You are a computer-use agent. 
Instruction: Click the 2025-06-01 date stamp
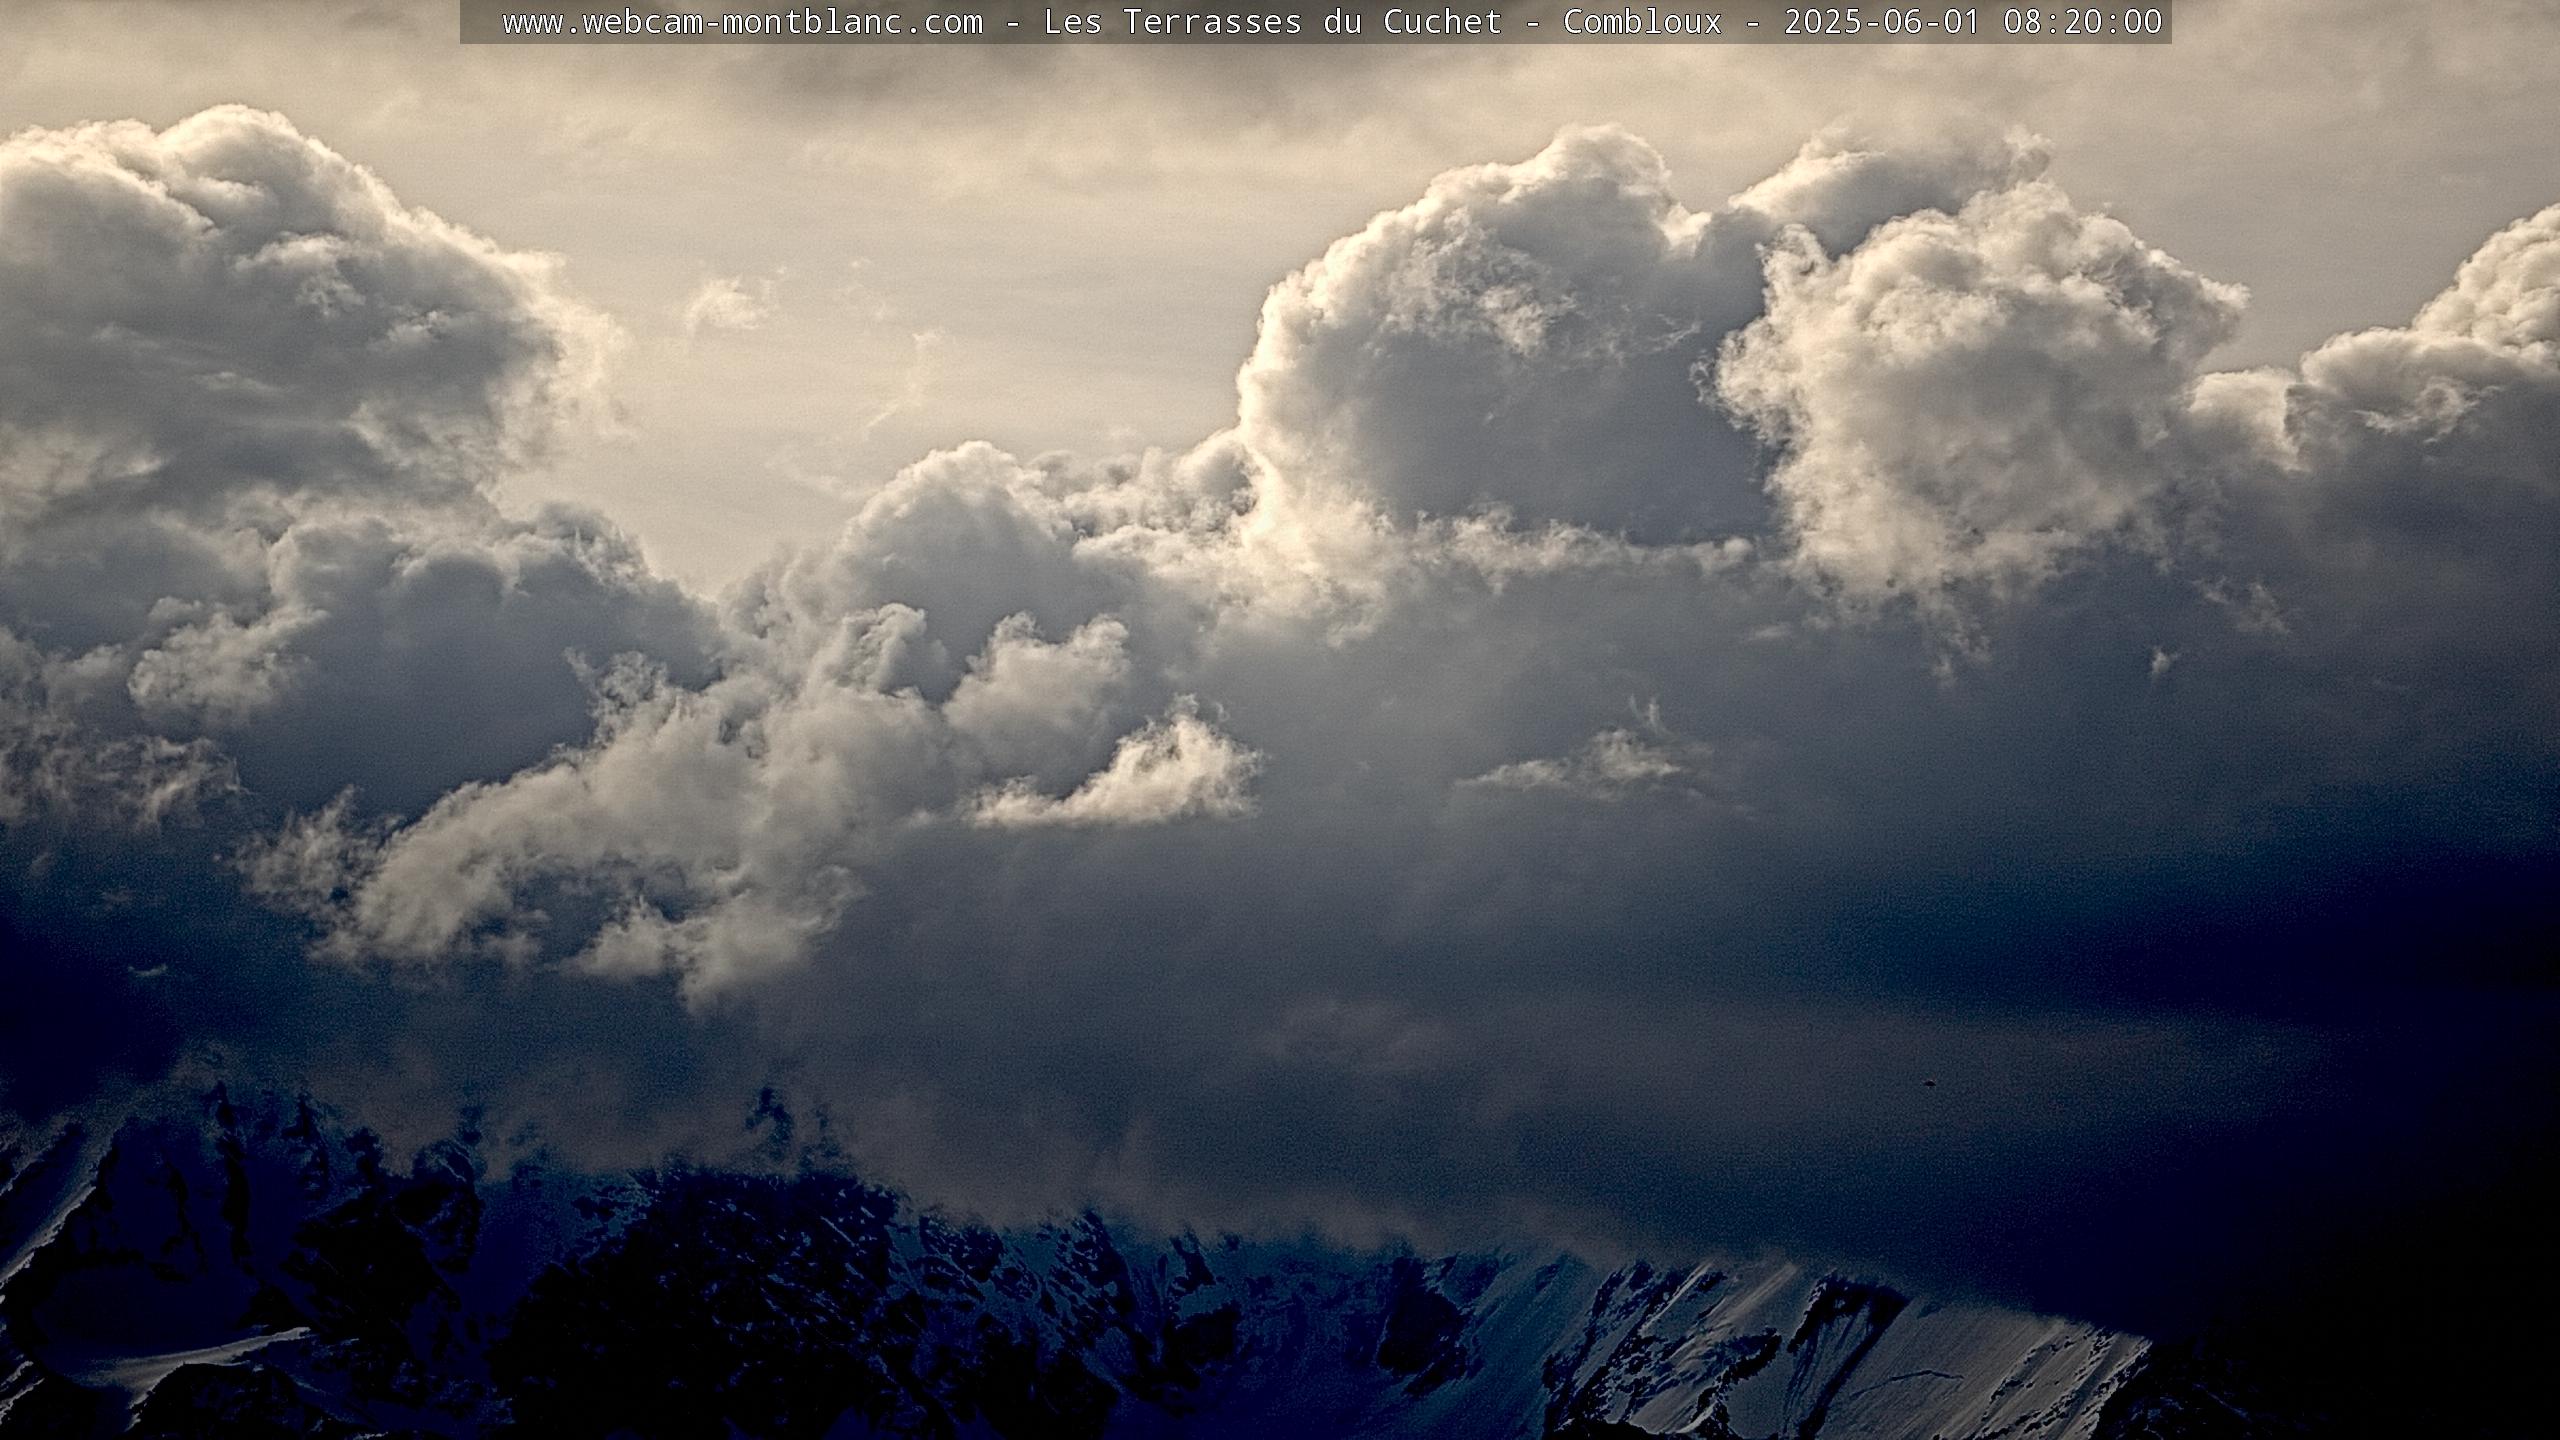[1883, 22]
